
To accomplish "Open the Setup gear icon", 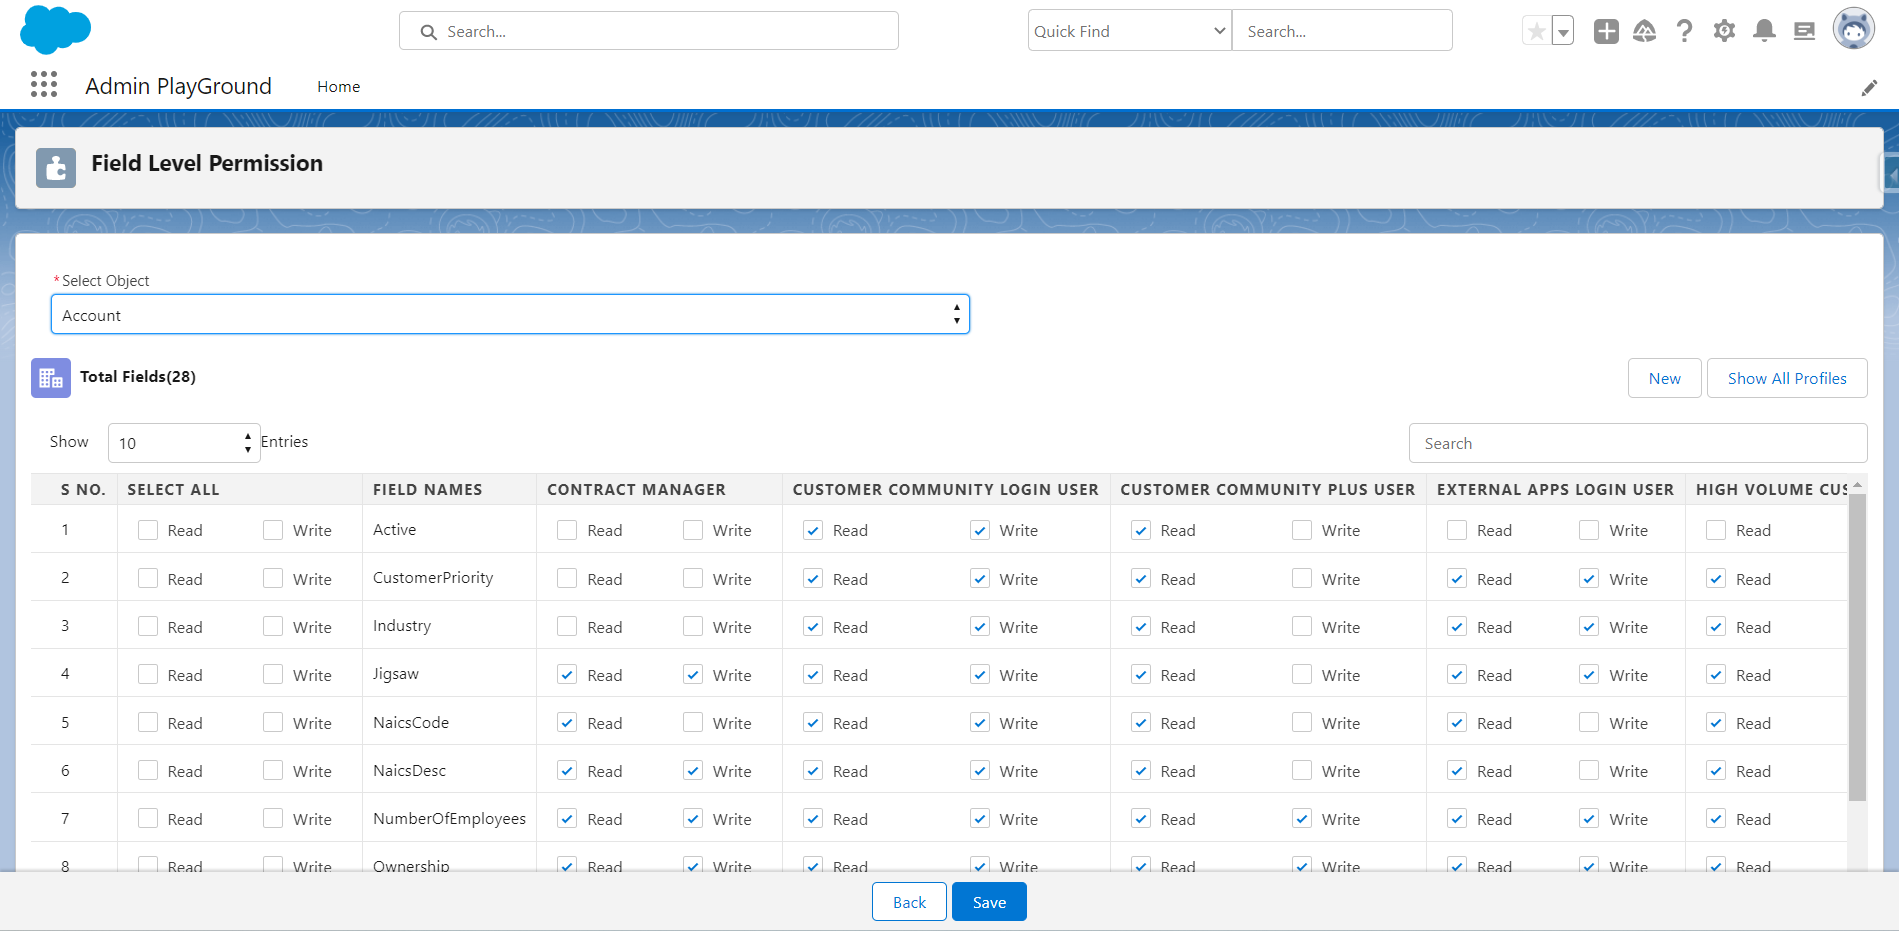I will 1724,32.
